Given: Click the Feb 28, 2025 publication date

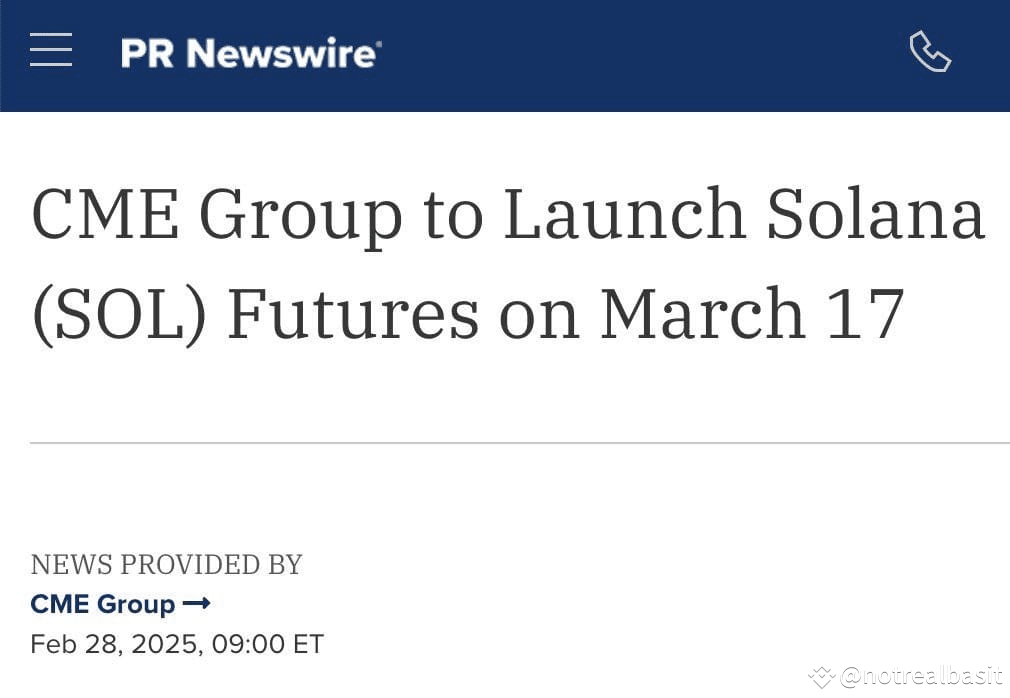Looking at the screenshot, I should [x=117, y=645].
